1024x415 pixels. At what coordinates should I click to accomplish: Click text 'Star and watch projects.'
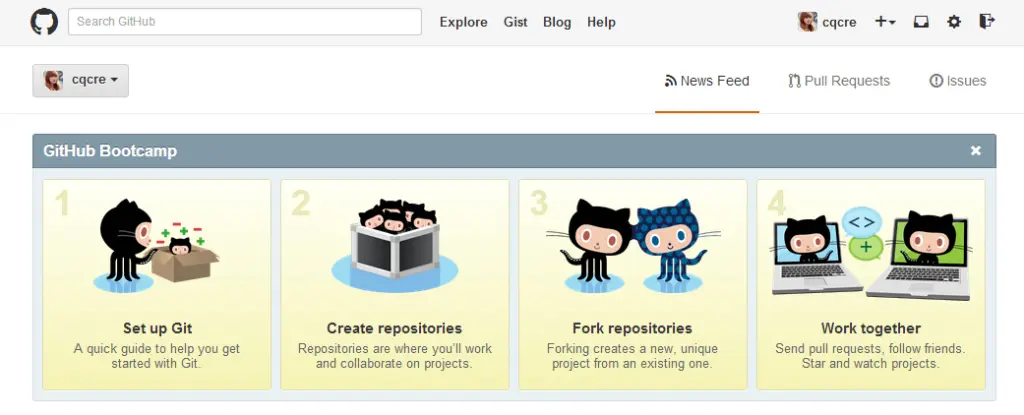(x=871, y=363)
